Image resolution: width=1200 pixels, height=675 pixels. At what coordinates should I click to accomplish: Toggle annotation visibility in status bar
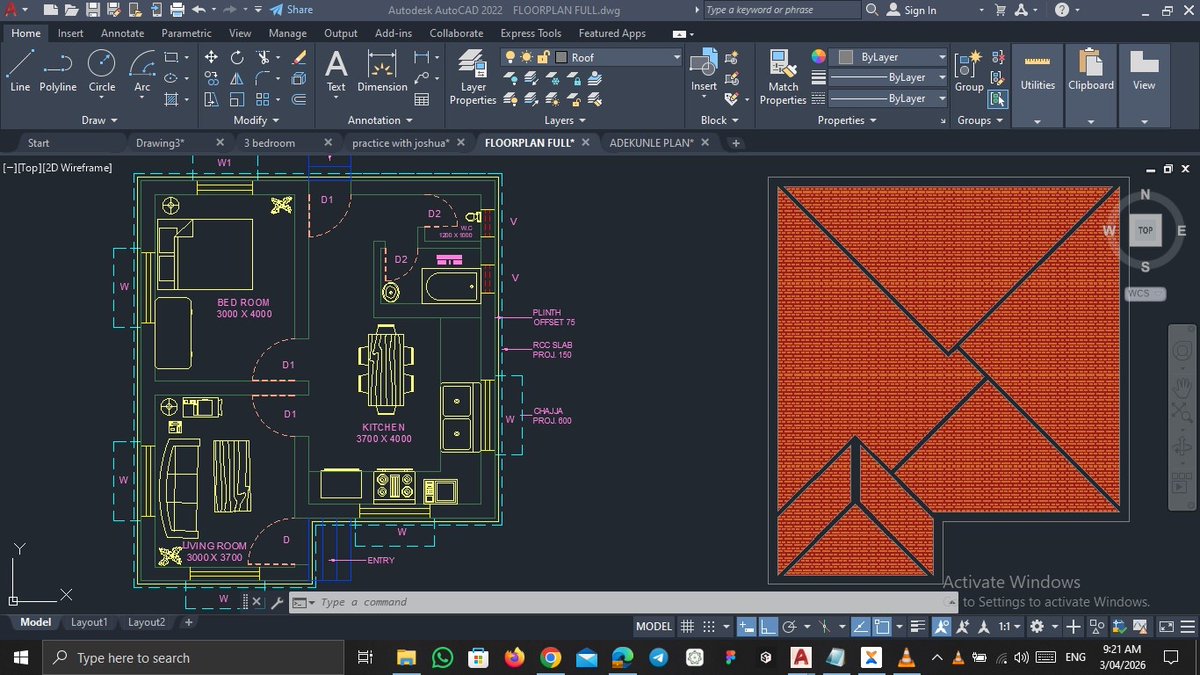[941, 626]
